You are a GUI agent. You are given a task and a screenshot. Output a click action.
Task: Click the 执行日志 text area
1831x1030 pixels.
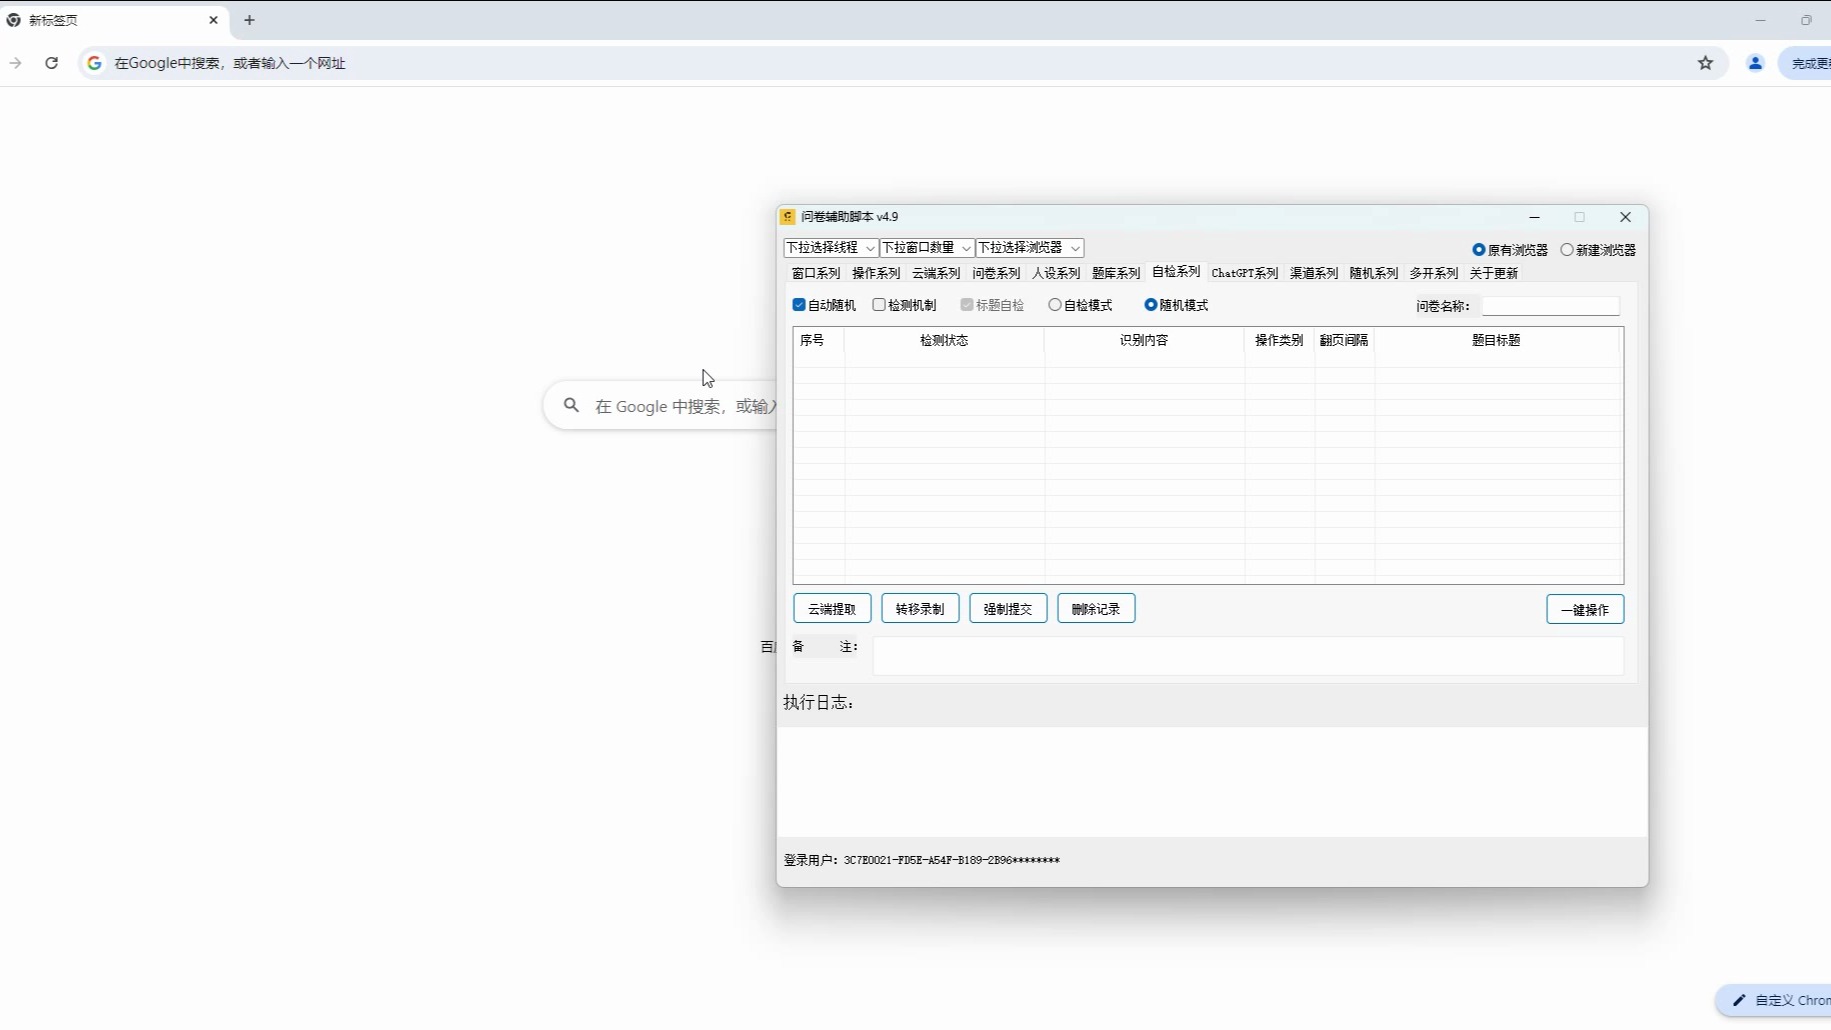pyautogui.click(x=1212, y=782)
